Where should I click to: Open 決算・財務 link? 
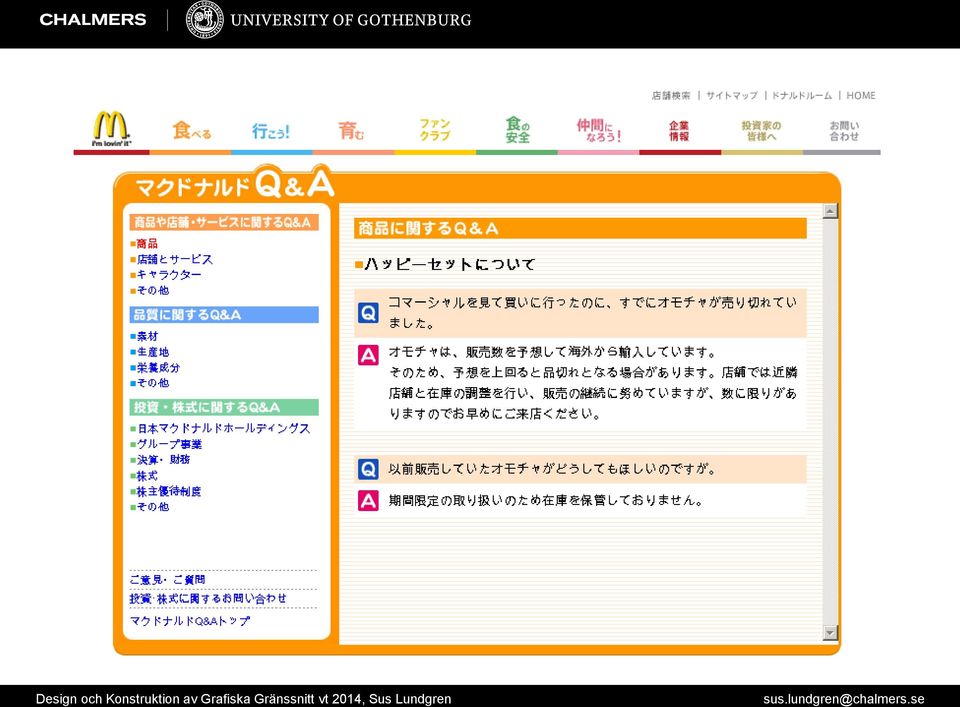tap(163, 460)
